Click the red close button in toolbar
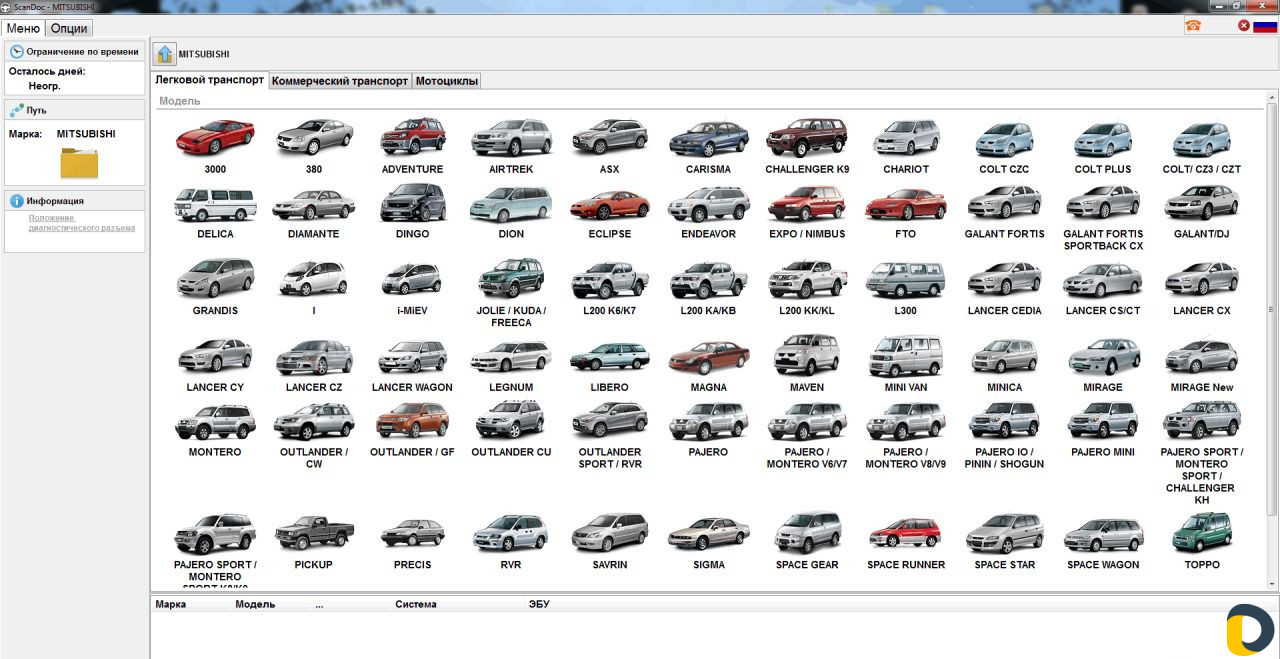Screen dimensions: 1280x659 pos(1244,26)
